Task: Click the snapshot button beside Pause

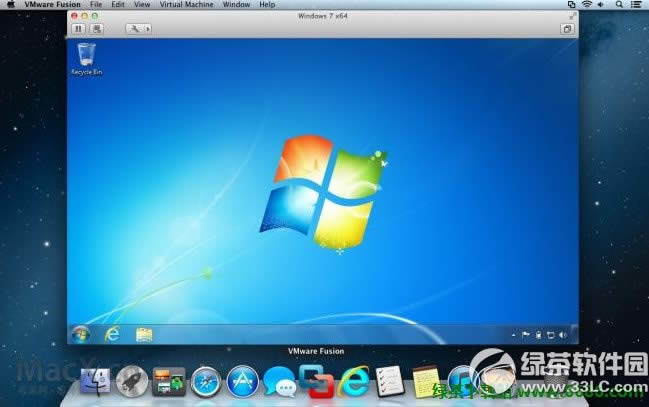Action: [x=97, y=29]
